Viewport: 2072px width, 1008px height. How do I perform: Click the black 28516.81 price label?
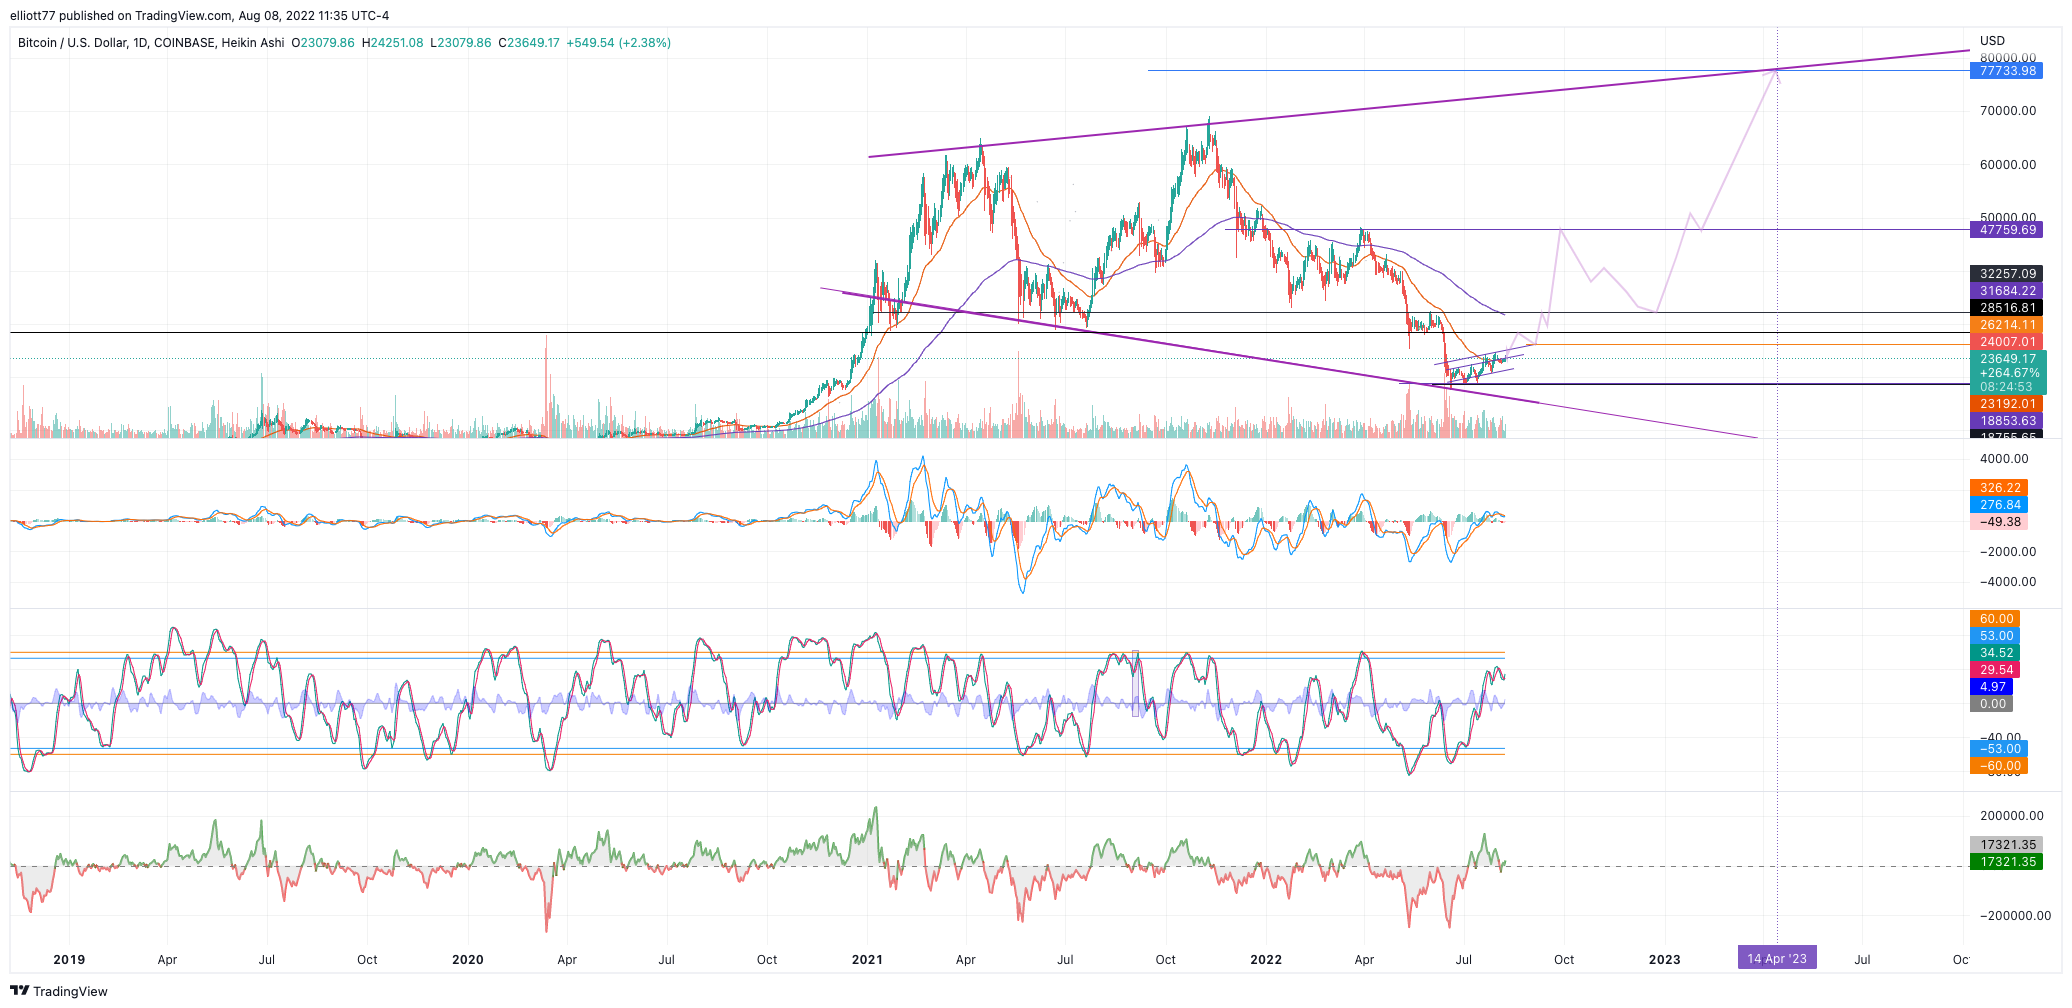click(x=2006, y=308)
